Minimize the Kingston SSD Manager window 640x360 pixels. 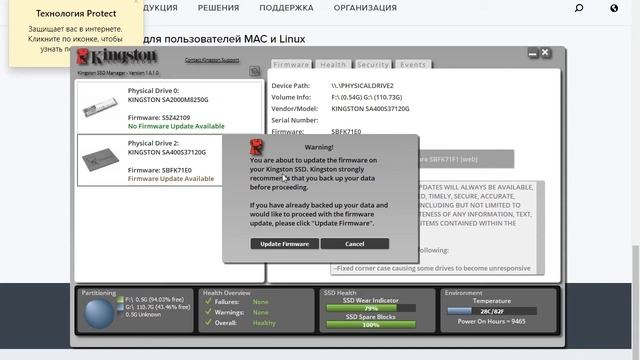click(533, 53)
